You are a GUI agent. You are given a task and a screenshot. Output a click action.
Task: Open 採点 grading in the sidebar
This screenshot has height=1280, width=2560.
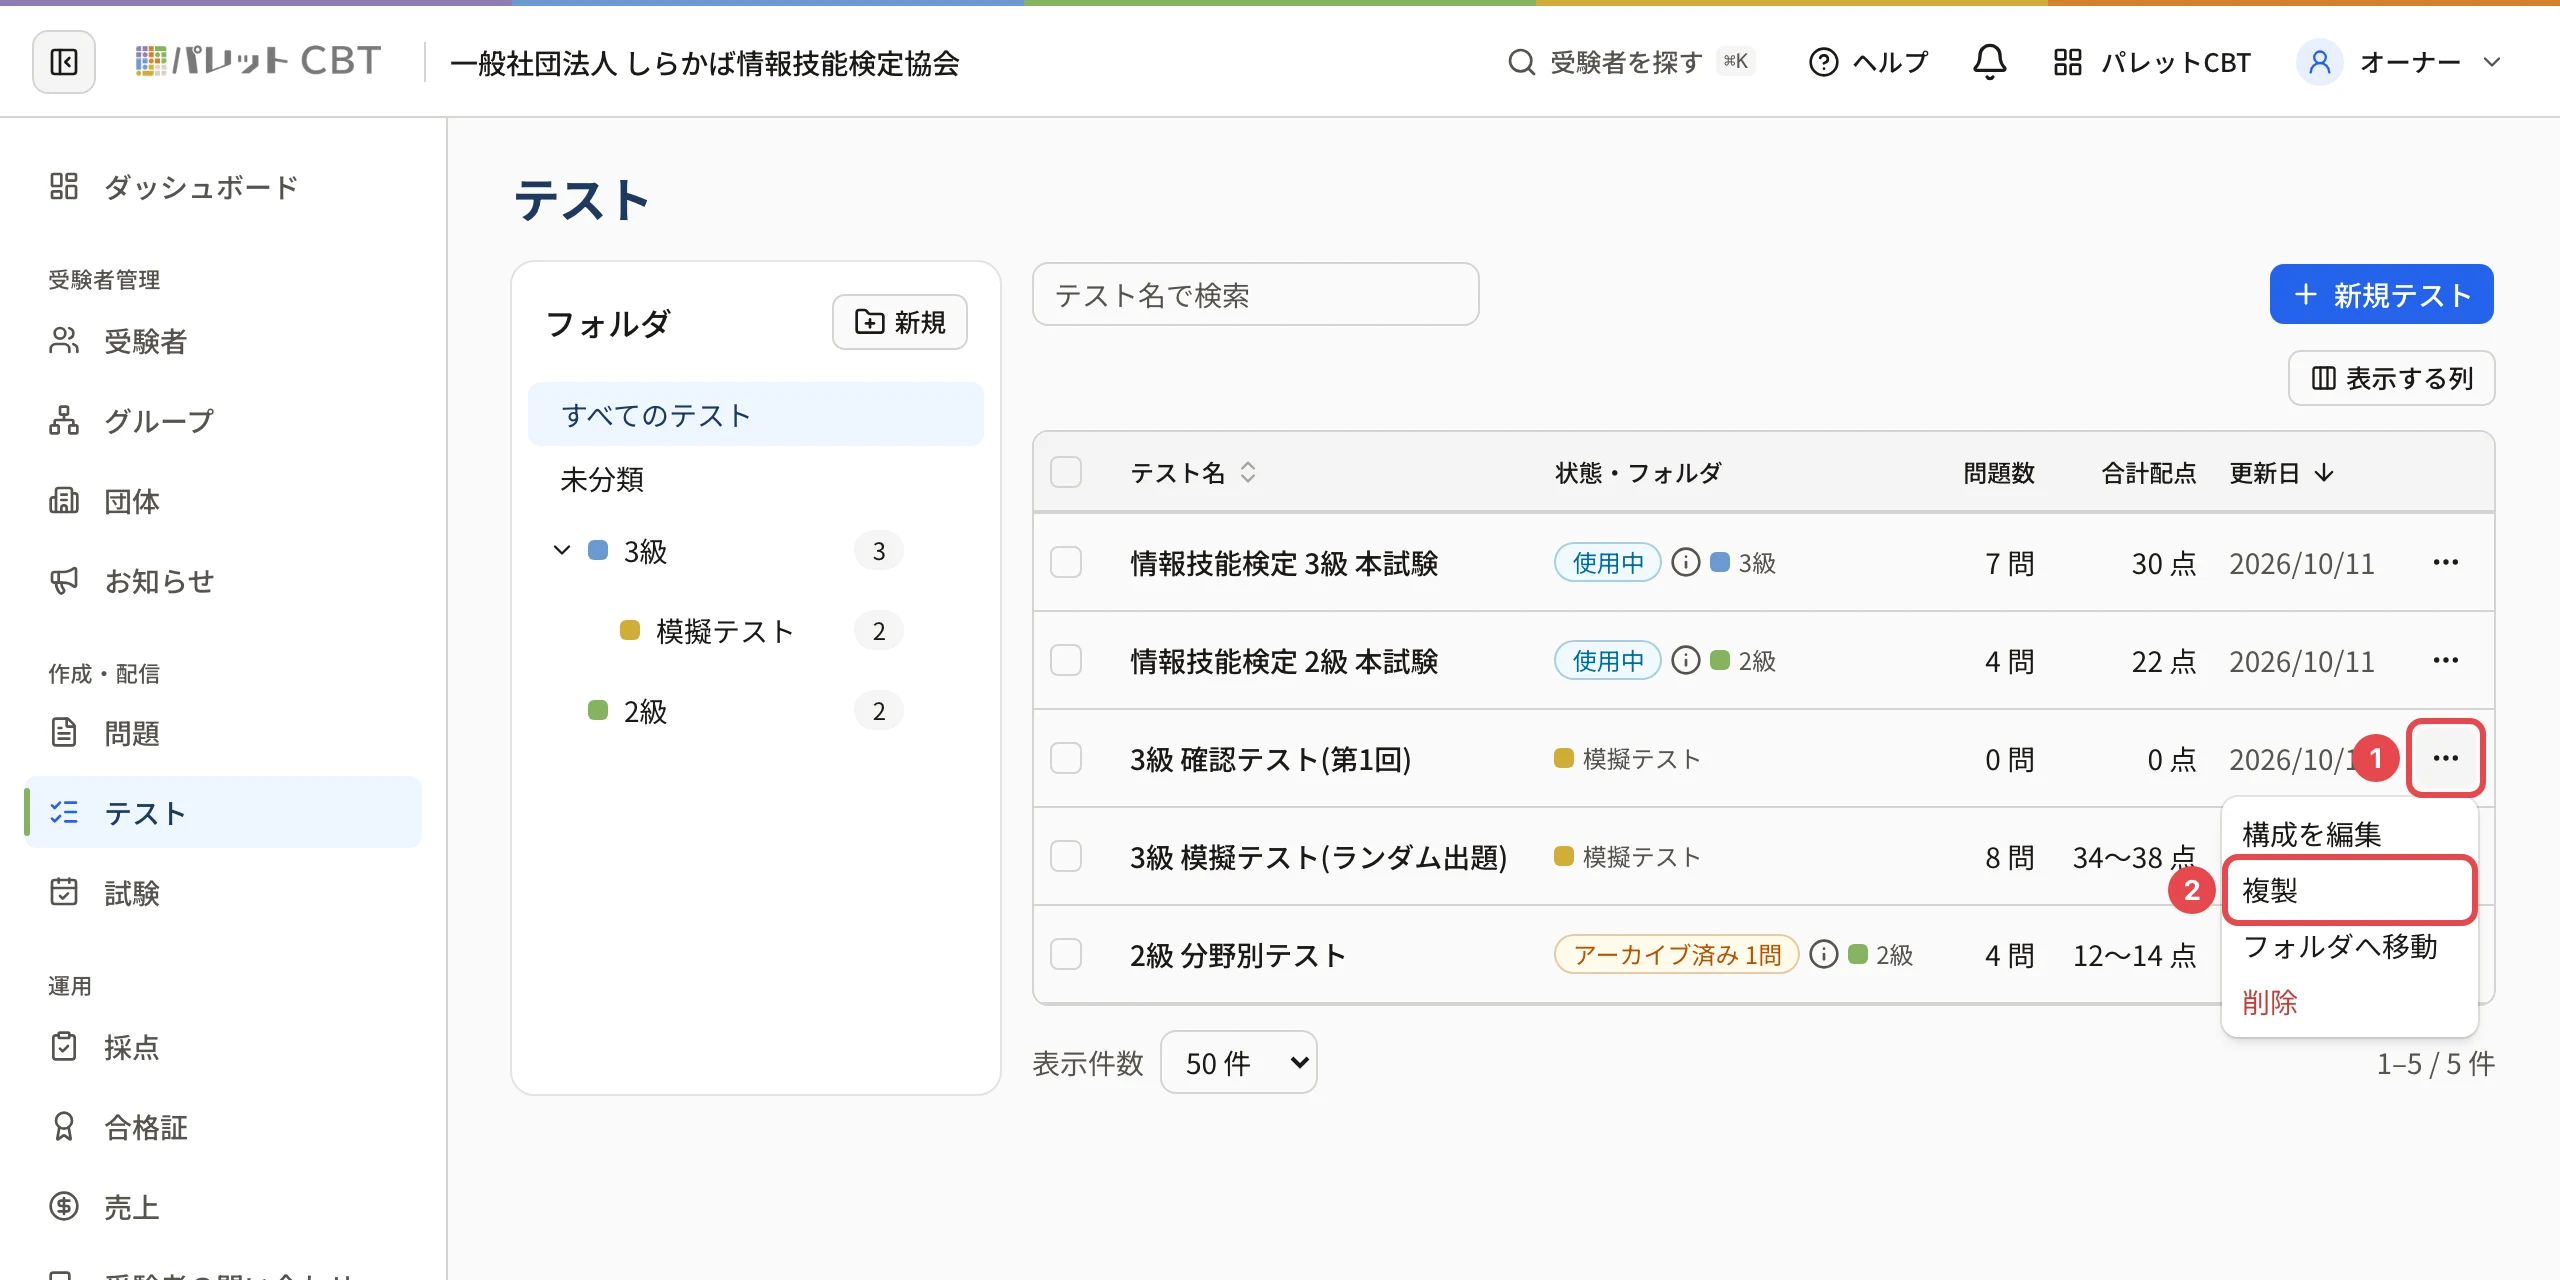pyautogui.click(x=223, y=1047)
